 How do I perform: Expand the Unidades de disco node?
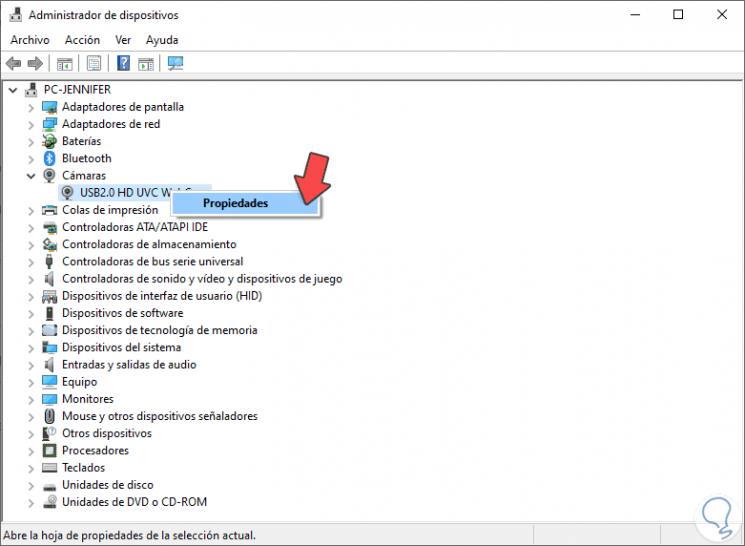point(31,486)
